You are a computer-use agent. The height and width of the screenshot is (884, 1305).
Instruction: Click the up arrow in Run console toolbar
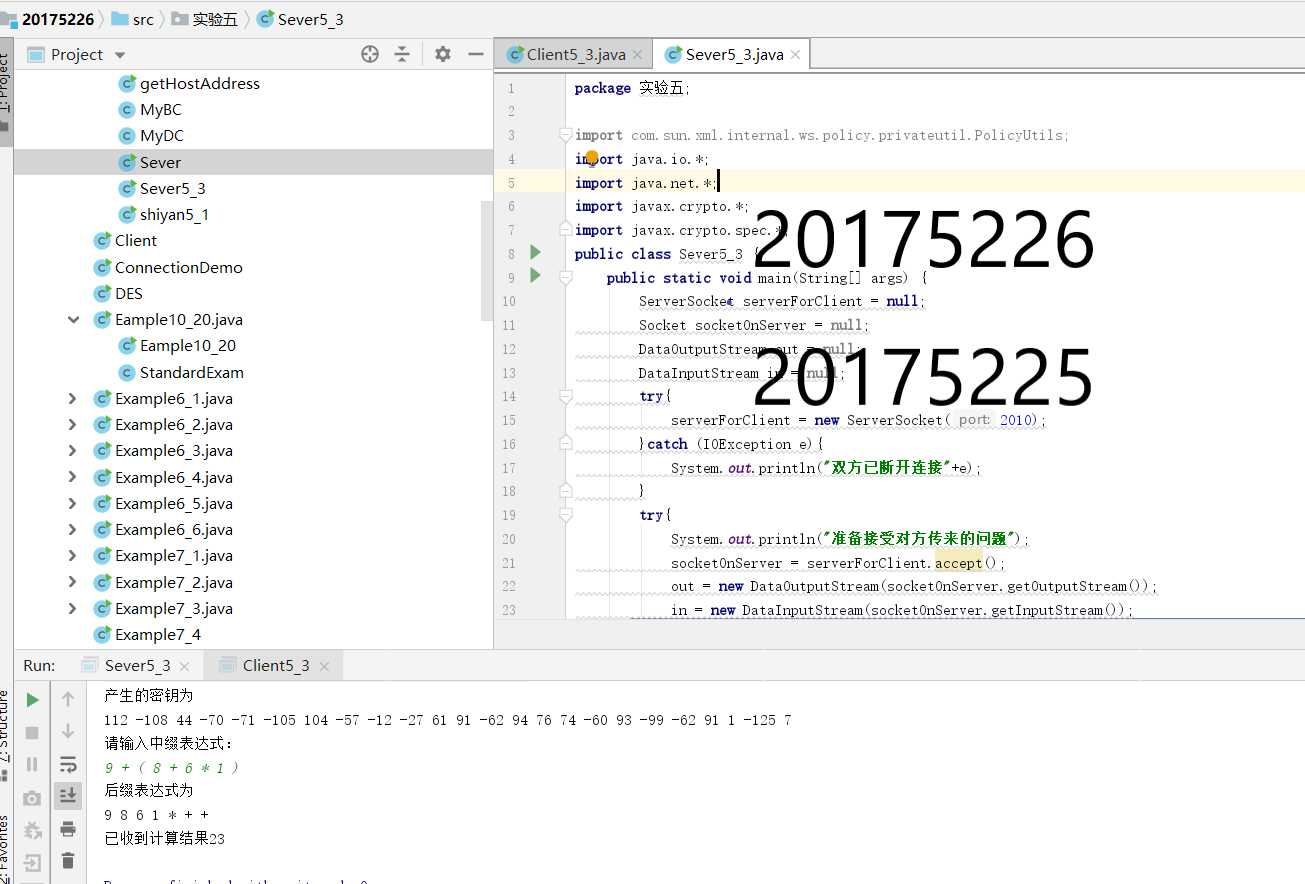tap(68, 700)
